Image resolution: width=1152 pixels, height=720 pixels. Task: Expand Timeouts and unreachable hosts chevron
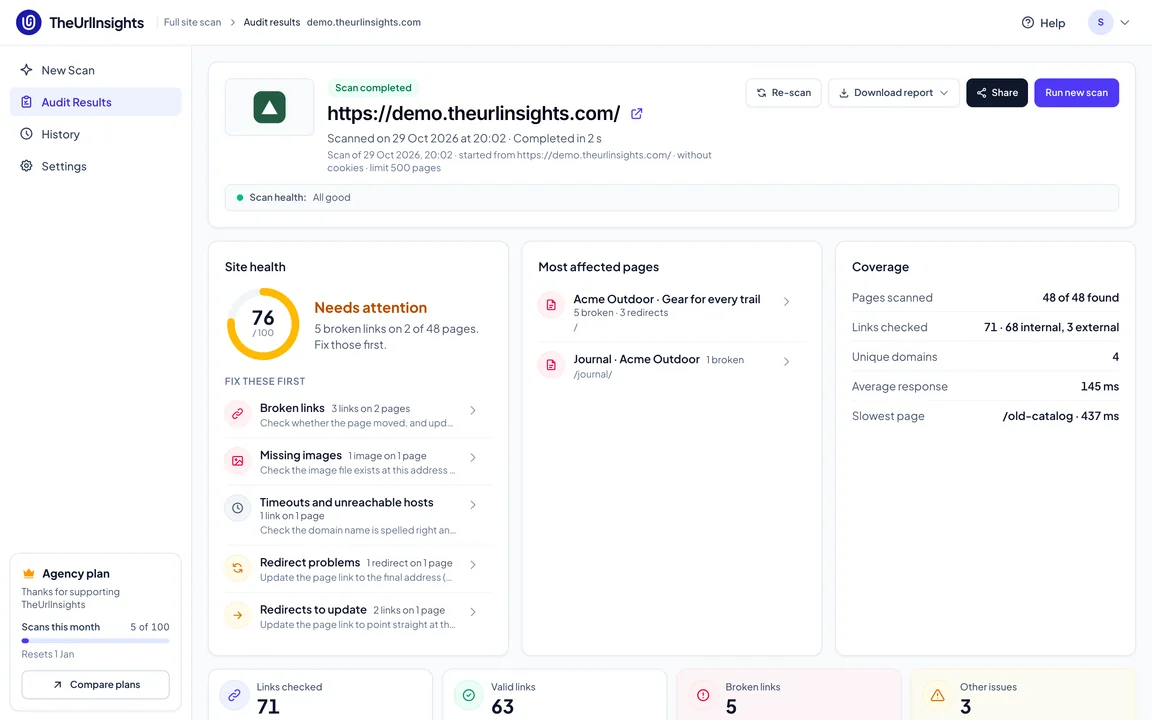pyautogui.click(x=473, y=505)
